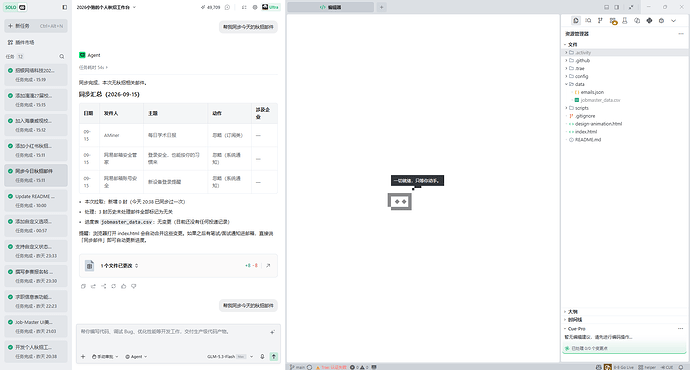
Task: Collapse the data folder
Action: click(624, 84)
